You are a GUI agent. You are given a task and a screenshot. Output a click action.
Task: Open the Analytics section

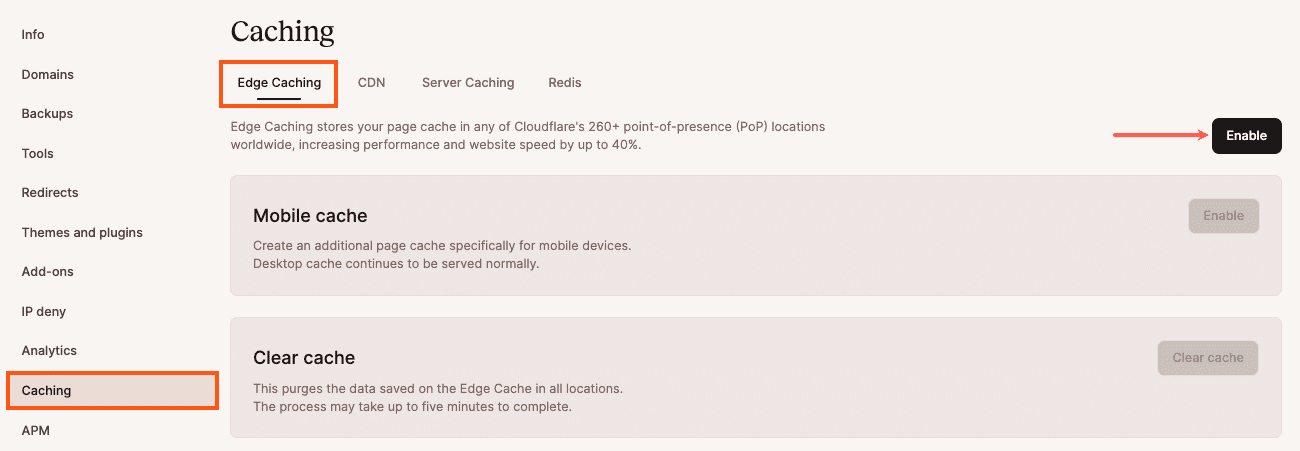49,350
